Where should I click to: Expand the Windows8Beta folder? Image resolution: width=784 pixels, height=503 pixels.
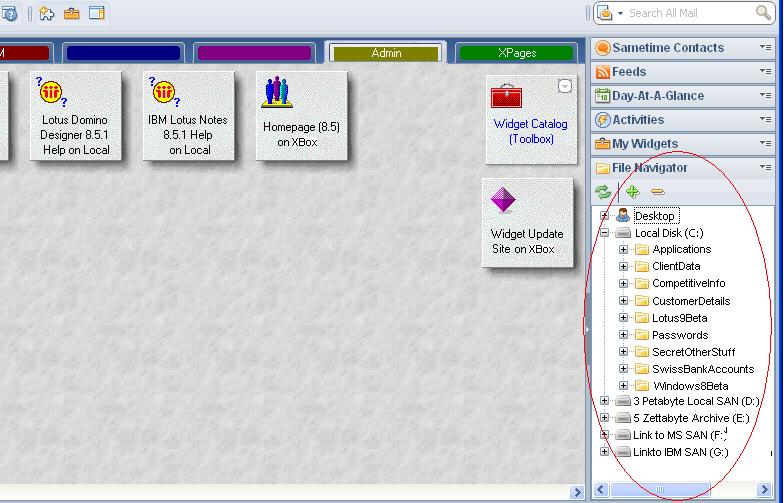(x=623, y=386)
